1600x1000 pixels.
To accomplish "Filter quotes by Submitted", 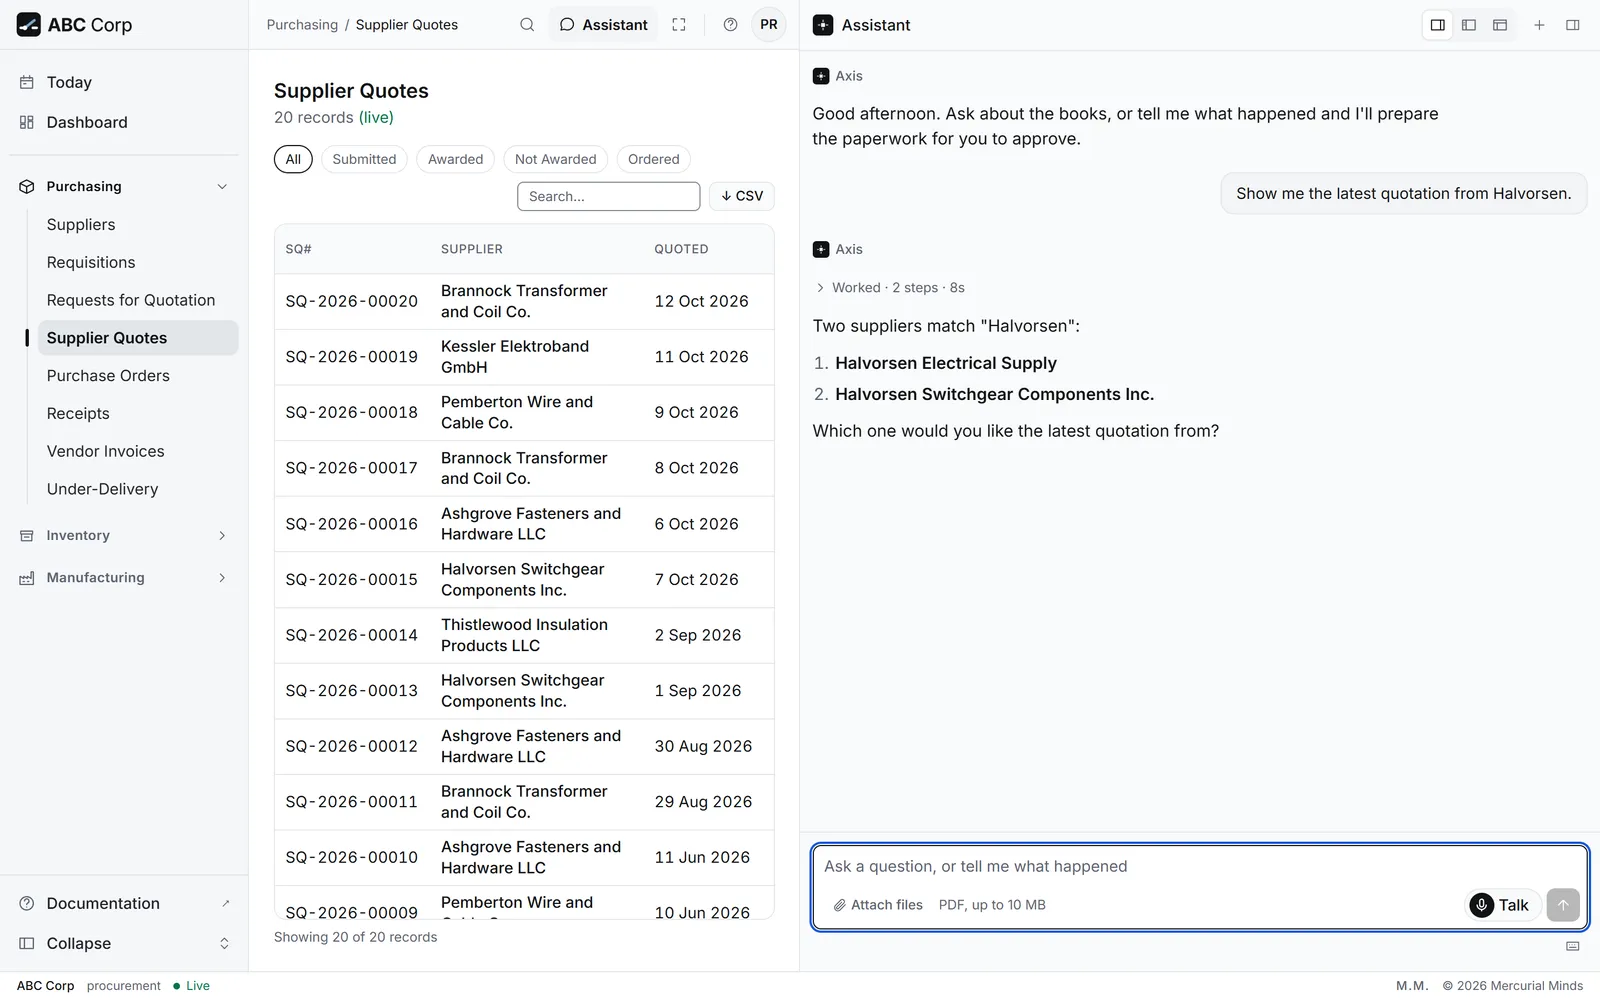I will [364, 159].
